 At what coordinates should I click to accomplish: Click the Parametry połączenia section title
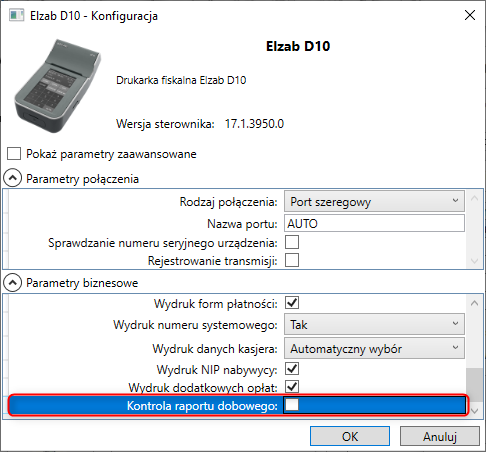tap(82, 179)
